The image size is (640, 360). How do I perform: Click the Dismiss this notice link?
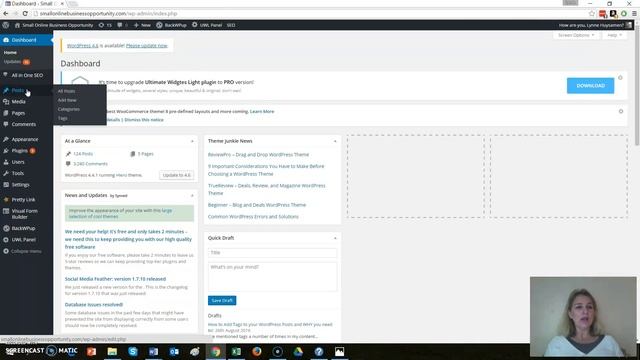click(x=144, y=120)
